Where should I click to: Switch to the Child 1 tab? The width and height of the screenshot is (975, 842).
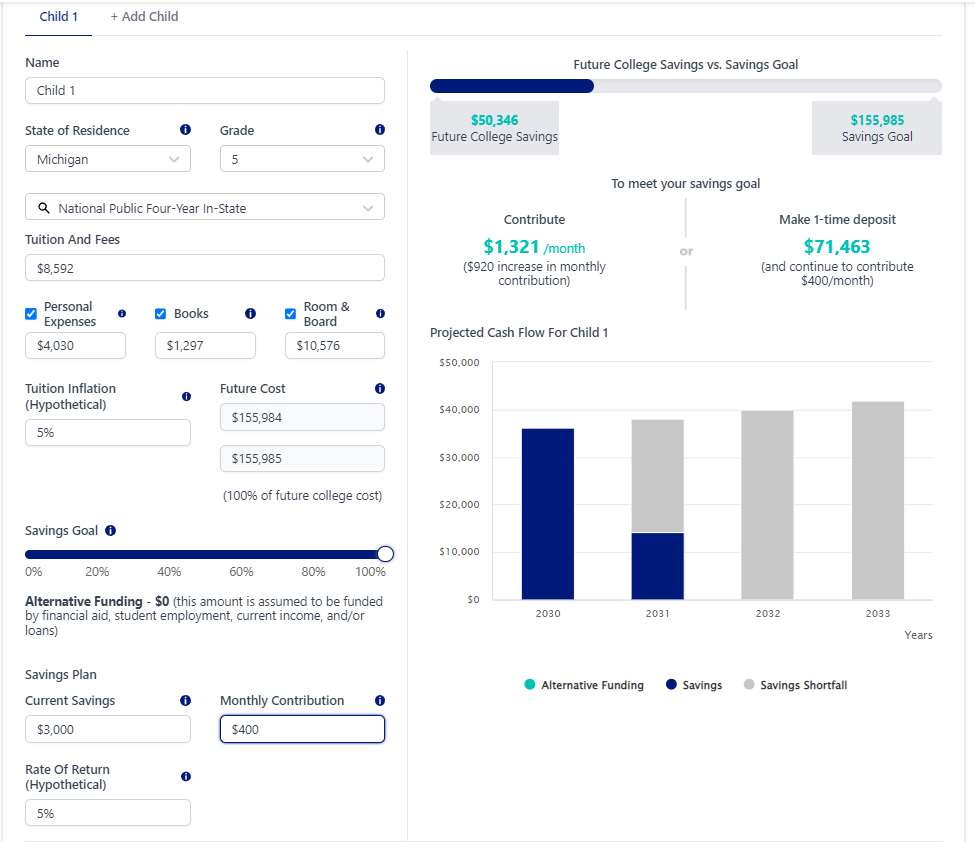click(x=58, y=17)
